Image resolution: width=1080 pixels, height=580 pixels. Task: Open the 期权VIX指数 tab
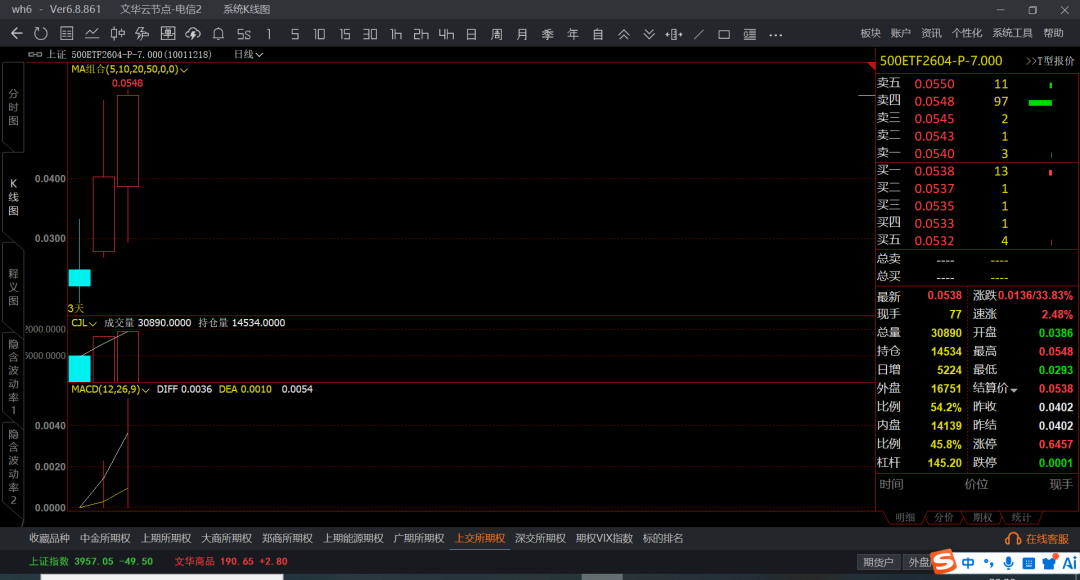point(604,539)
